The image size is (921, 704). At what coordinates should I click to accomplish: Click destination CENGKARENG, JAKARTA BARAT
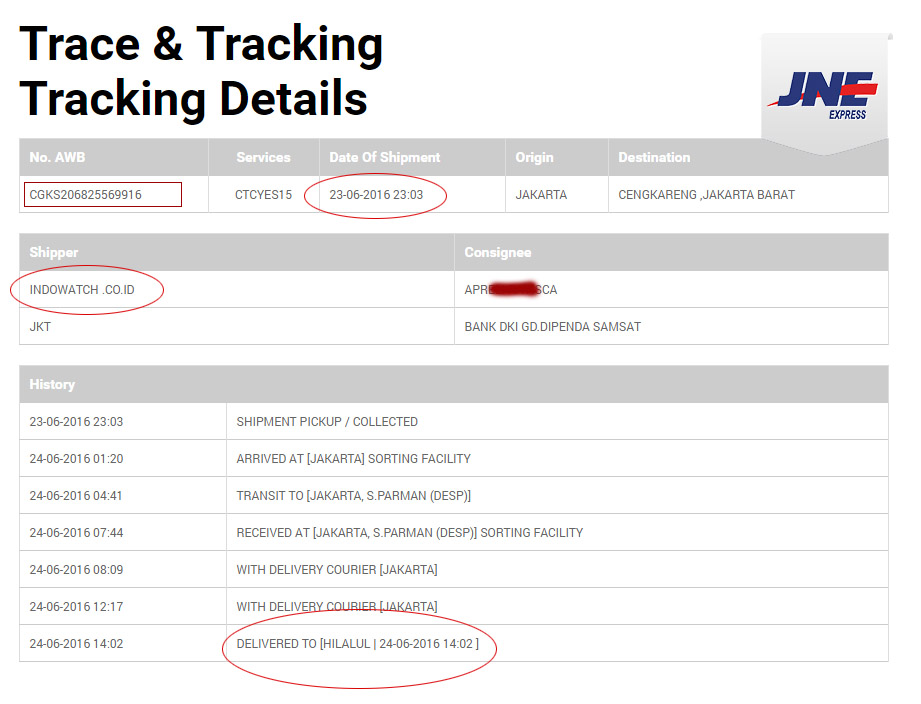coord(706,195)
